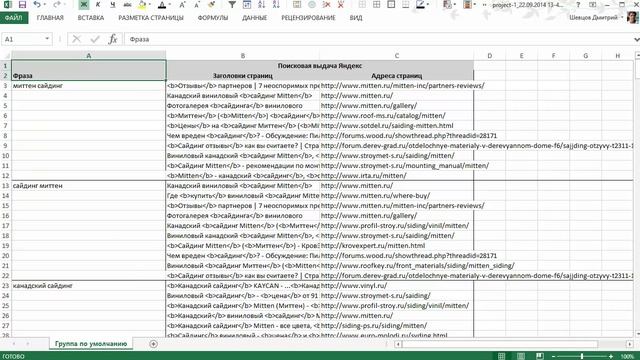This screenshot has height=360, width=640.
Task: Click inside the Name Box showing A1
Action: point(21,39)
